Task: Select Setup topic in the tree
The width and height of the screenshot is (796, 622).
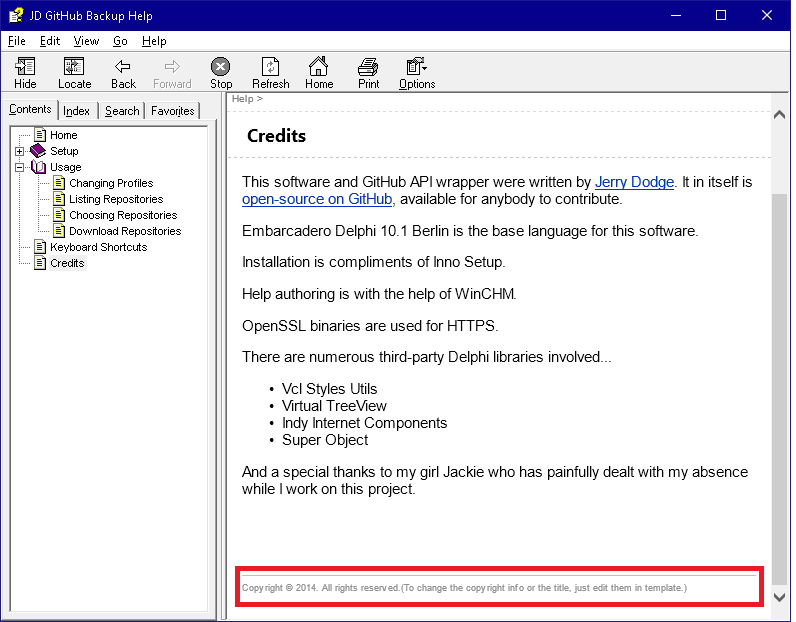Action: coord(64,151)
